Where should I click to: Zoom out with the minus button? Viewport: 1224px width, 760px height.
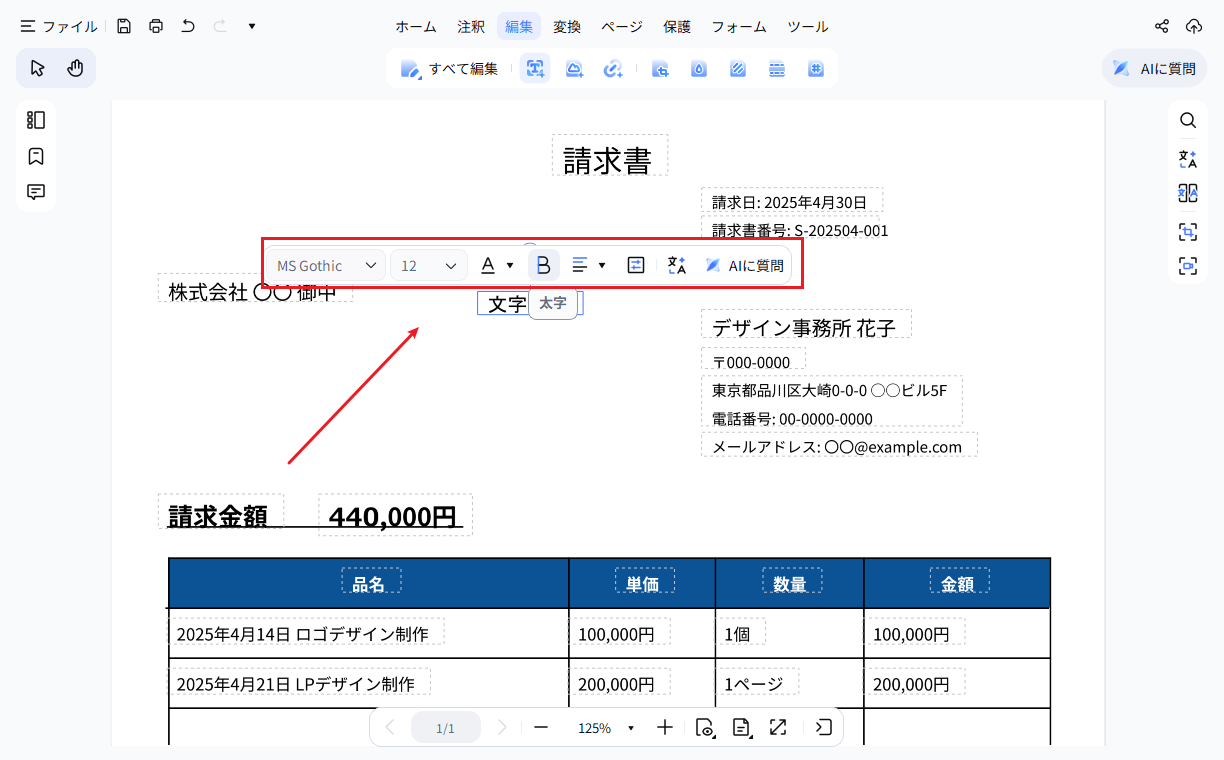coord(541,728)
